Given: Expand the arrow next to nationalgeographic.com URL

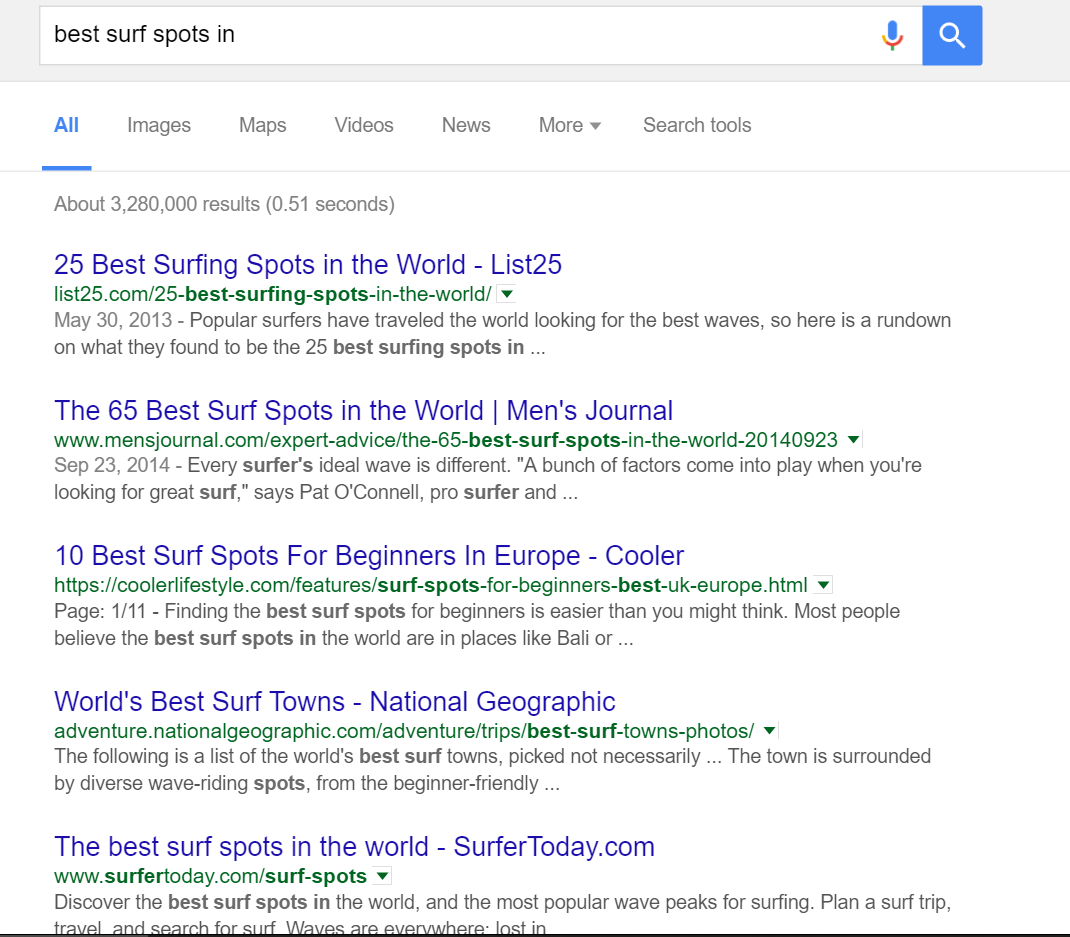Looking at the screenshot, I should 769,731.
